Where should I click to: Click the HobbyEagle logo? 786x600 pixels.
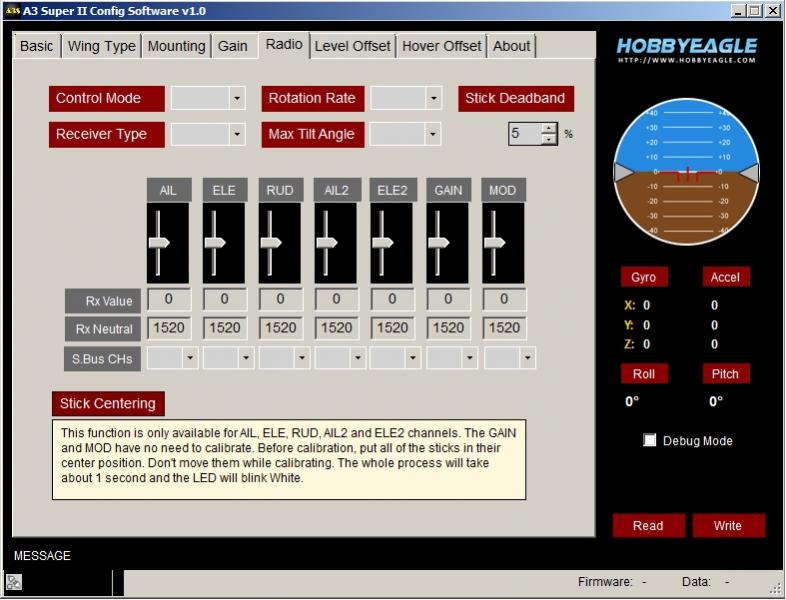click(x=686, y=49)
